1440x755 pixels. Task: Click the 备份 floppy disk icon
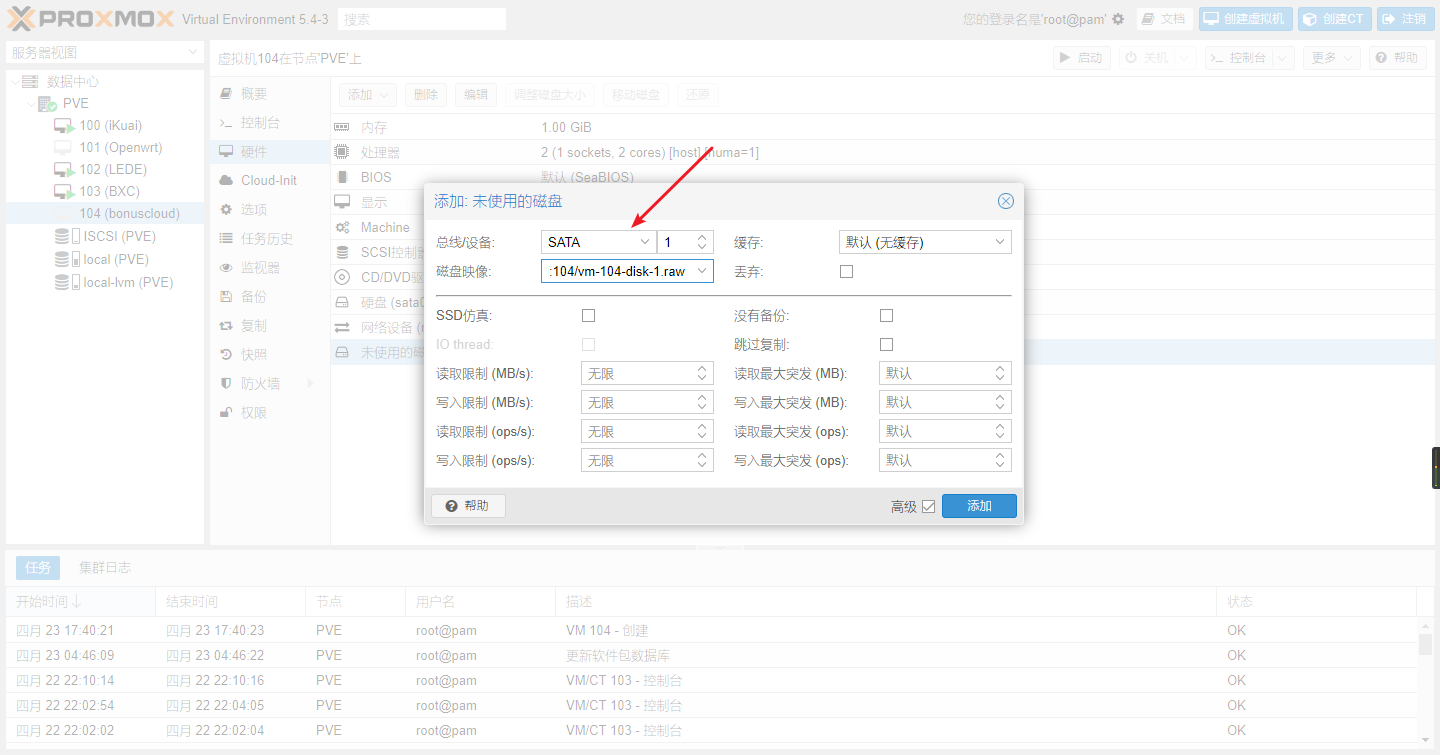[x=225, y=297]
